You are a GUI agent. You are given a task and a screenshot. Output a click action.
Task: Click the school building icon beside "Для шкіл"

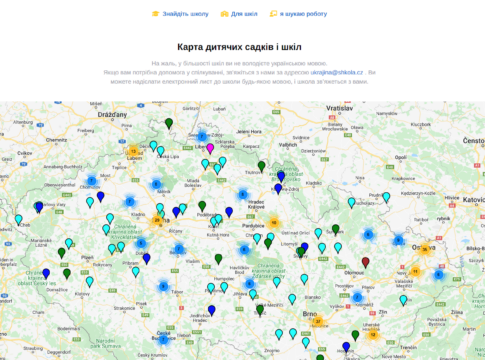pyautogui.click(x=224, y=14)
